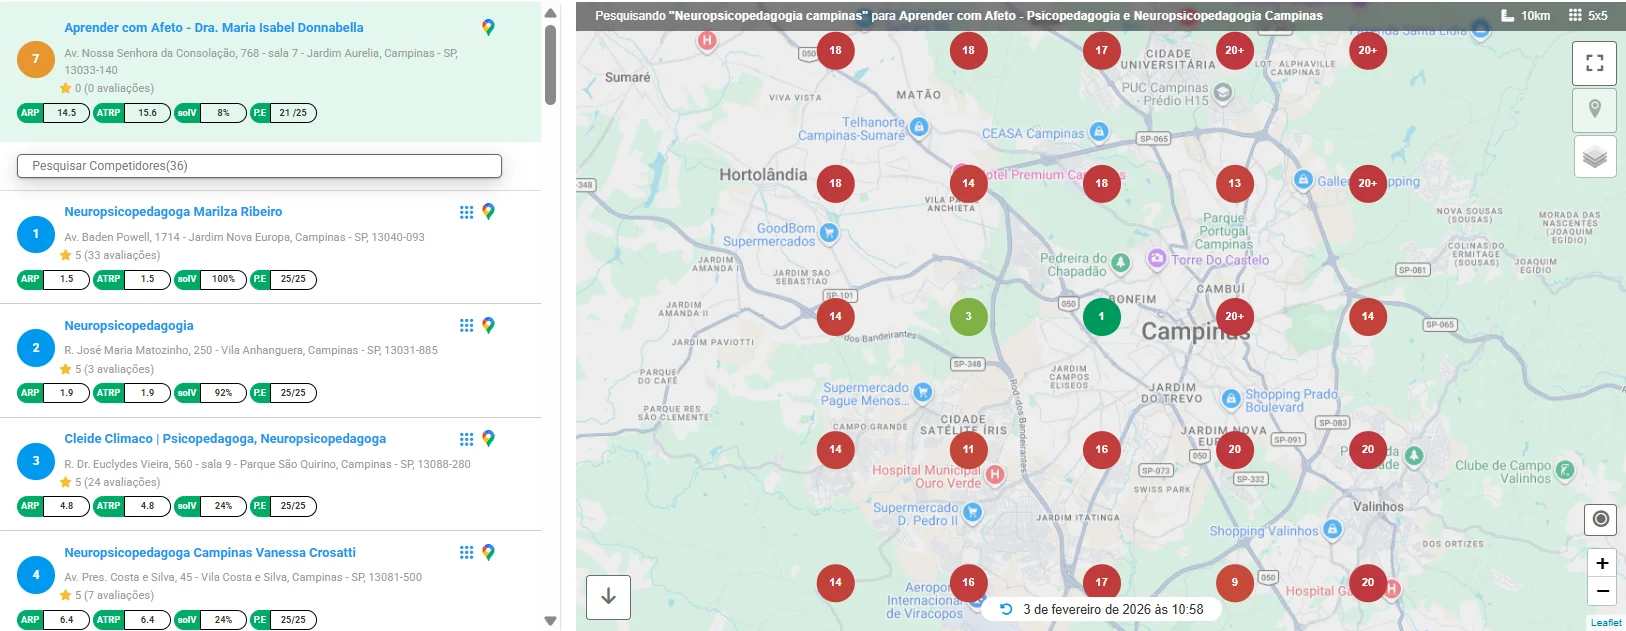
Task: Click '3 de fevereiro de 2026 às 10:58' date label
Action: (x=1113, y=609)
